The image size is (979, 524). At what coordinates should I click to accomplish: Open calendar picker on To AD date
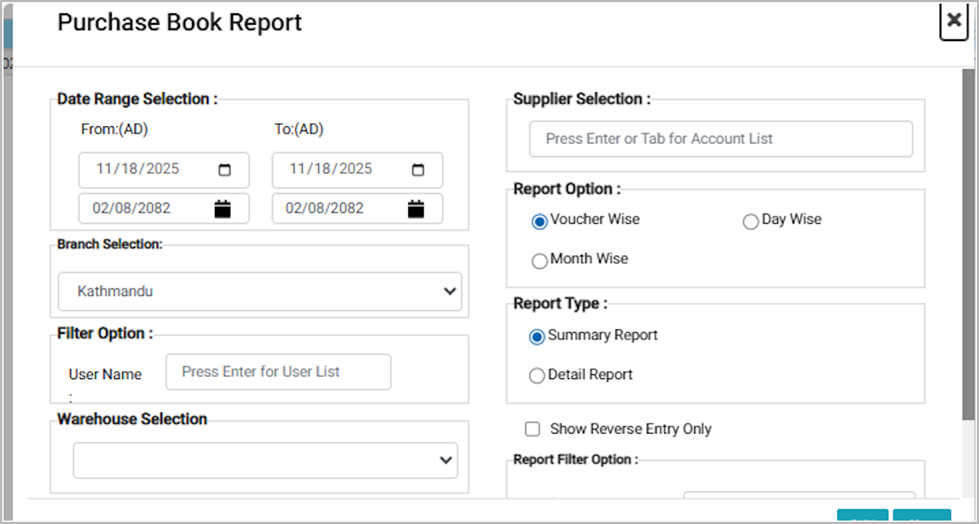(x=418, y=169)
